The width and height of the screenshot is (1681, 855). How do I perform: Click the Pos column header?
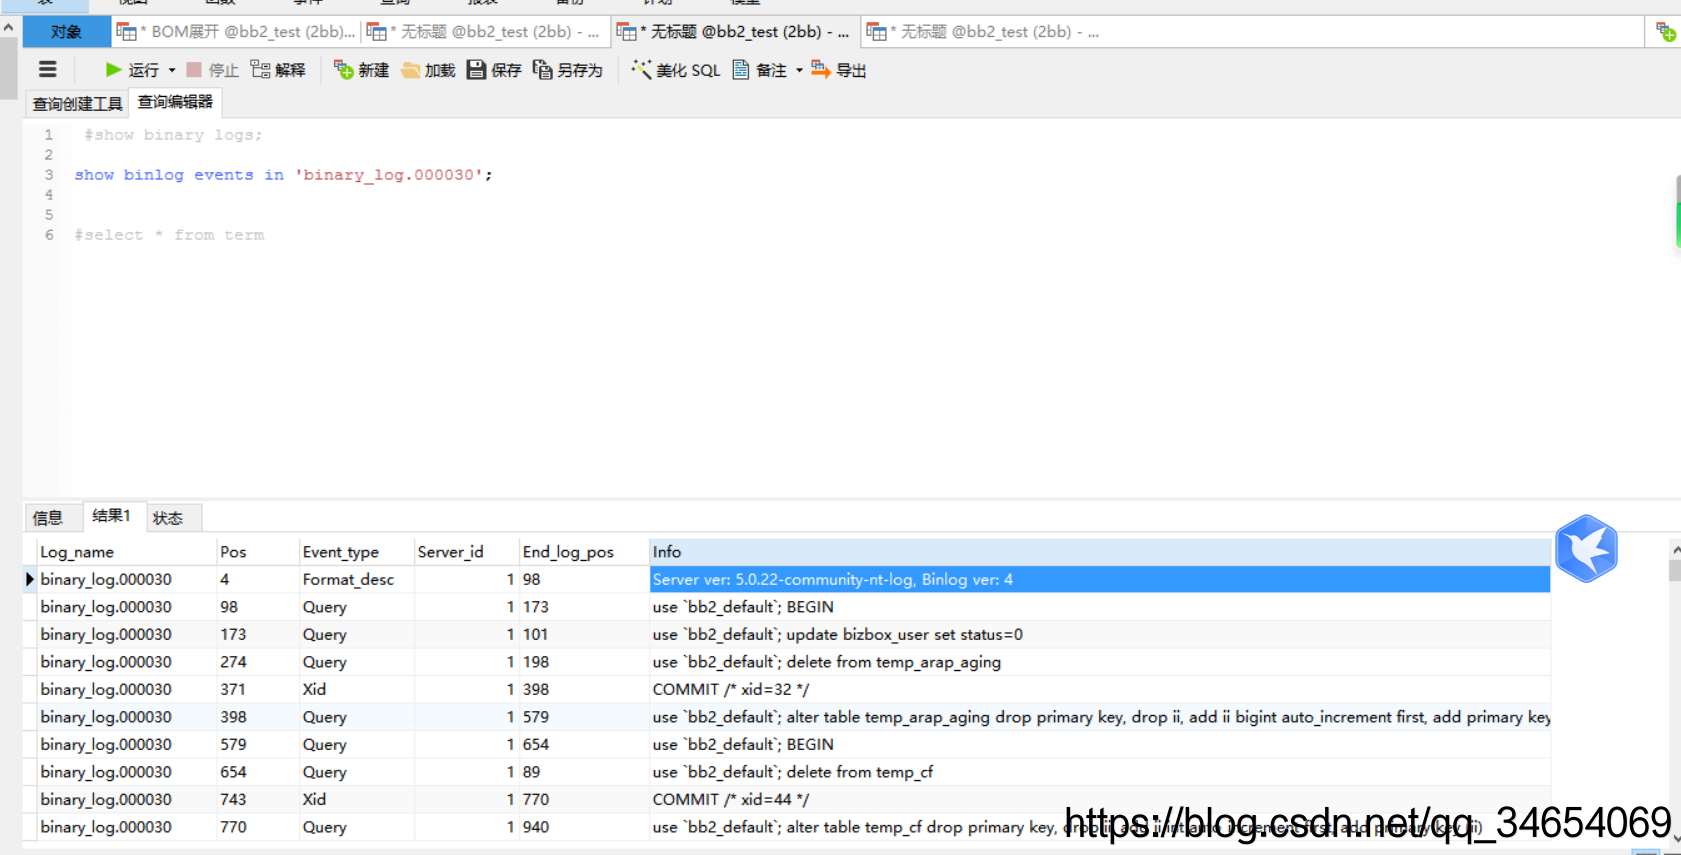[x=258, y=552]
